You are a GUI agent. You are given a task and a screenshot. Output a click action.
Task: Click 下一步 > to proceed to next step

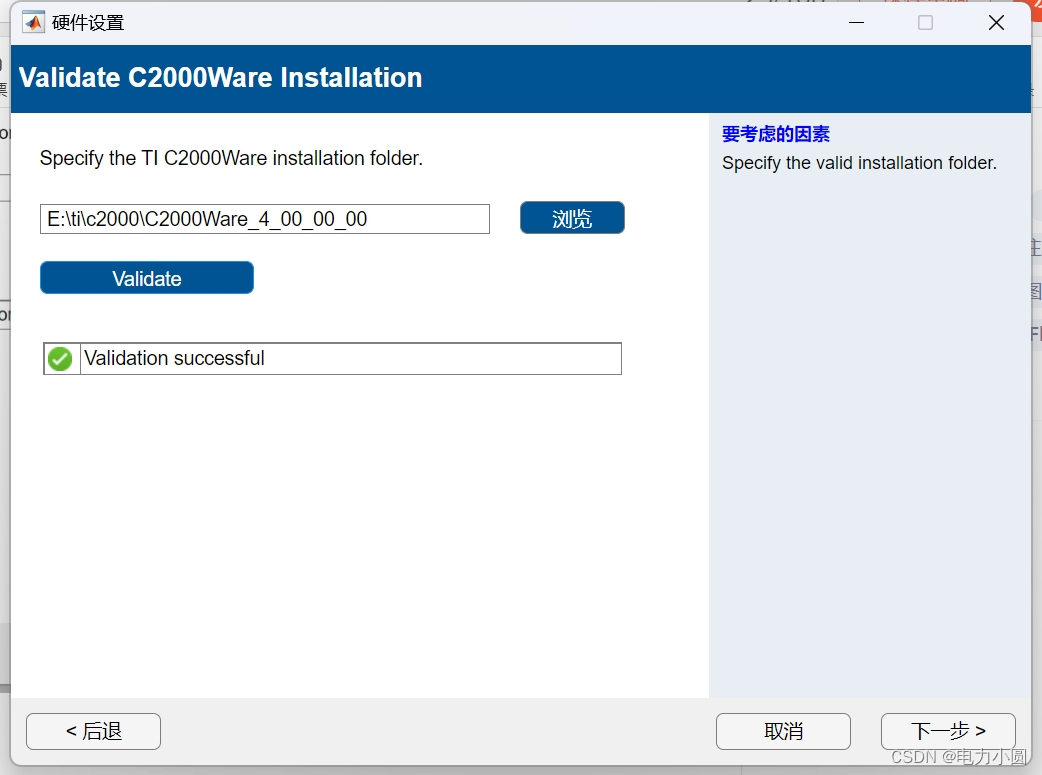tap(947, 731)
